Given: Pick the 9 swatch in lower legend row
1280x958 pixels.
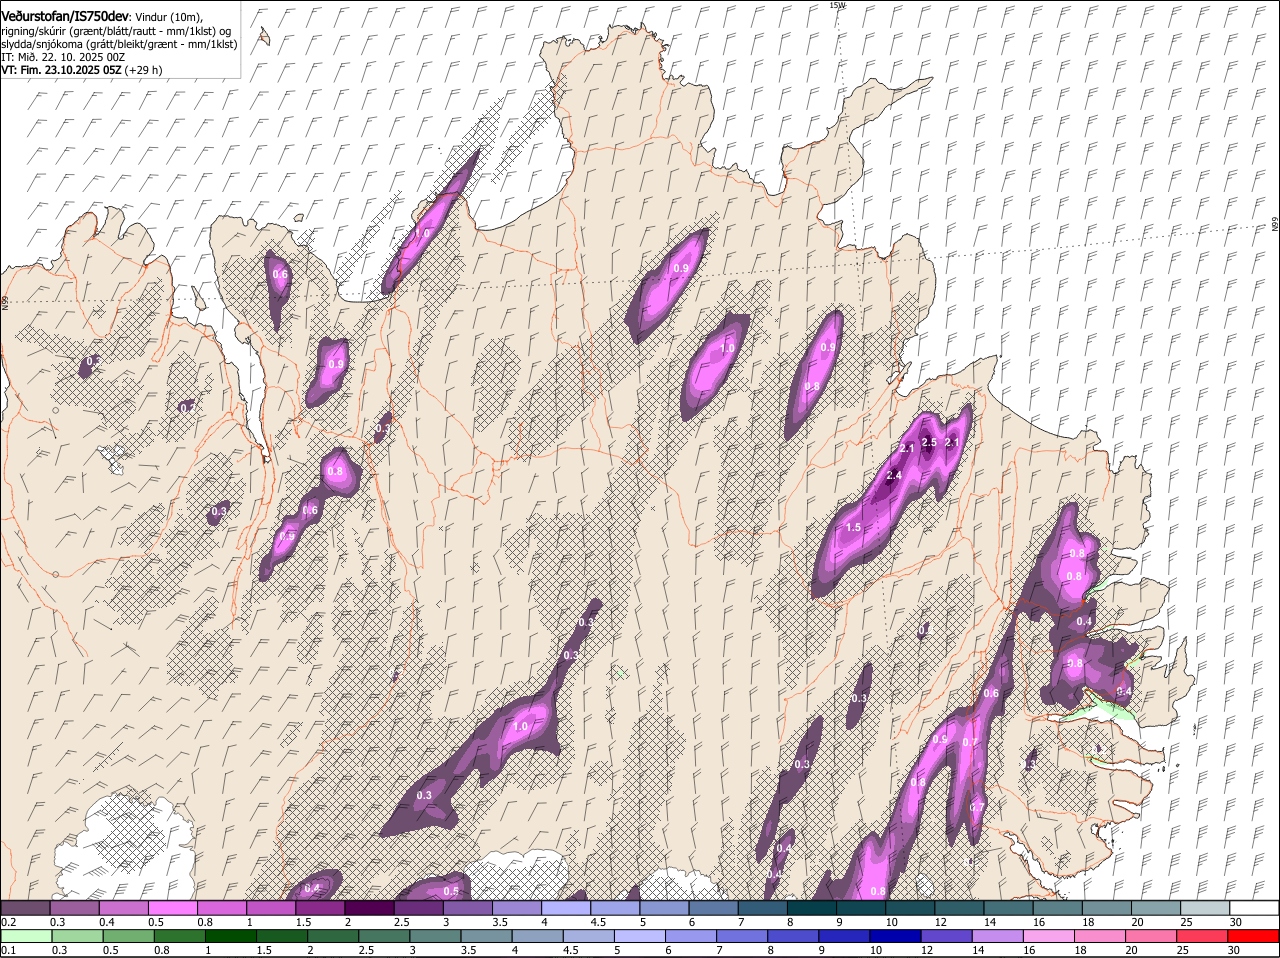Looking at the screenshot, I should click(843, 937).
